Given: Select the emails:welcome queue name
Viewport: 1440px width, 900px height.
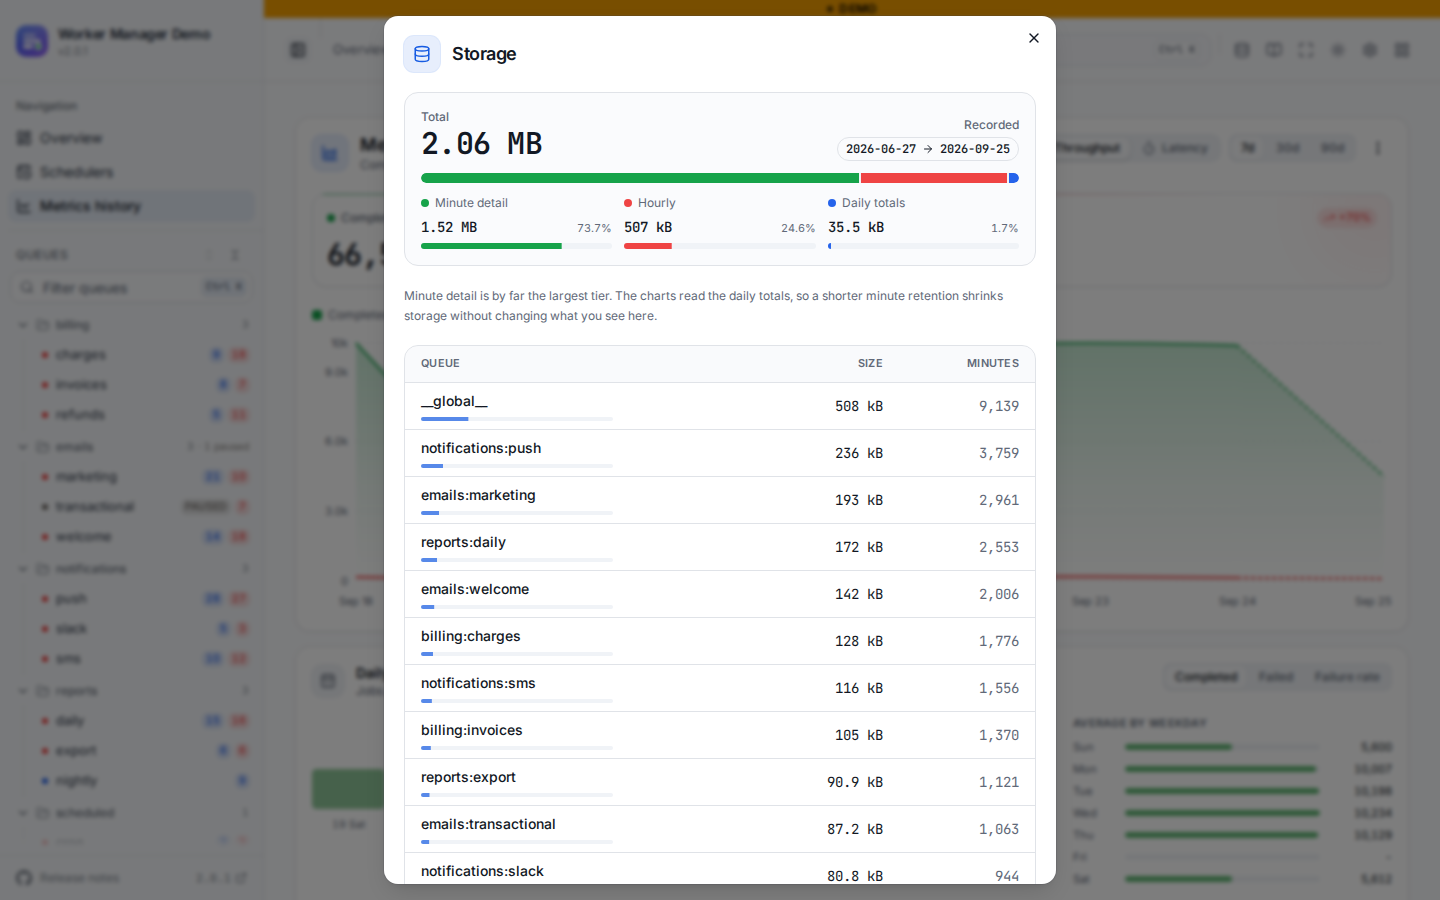Looking at the screenshot, I should pyautogui.click(x=475, y=589).
